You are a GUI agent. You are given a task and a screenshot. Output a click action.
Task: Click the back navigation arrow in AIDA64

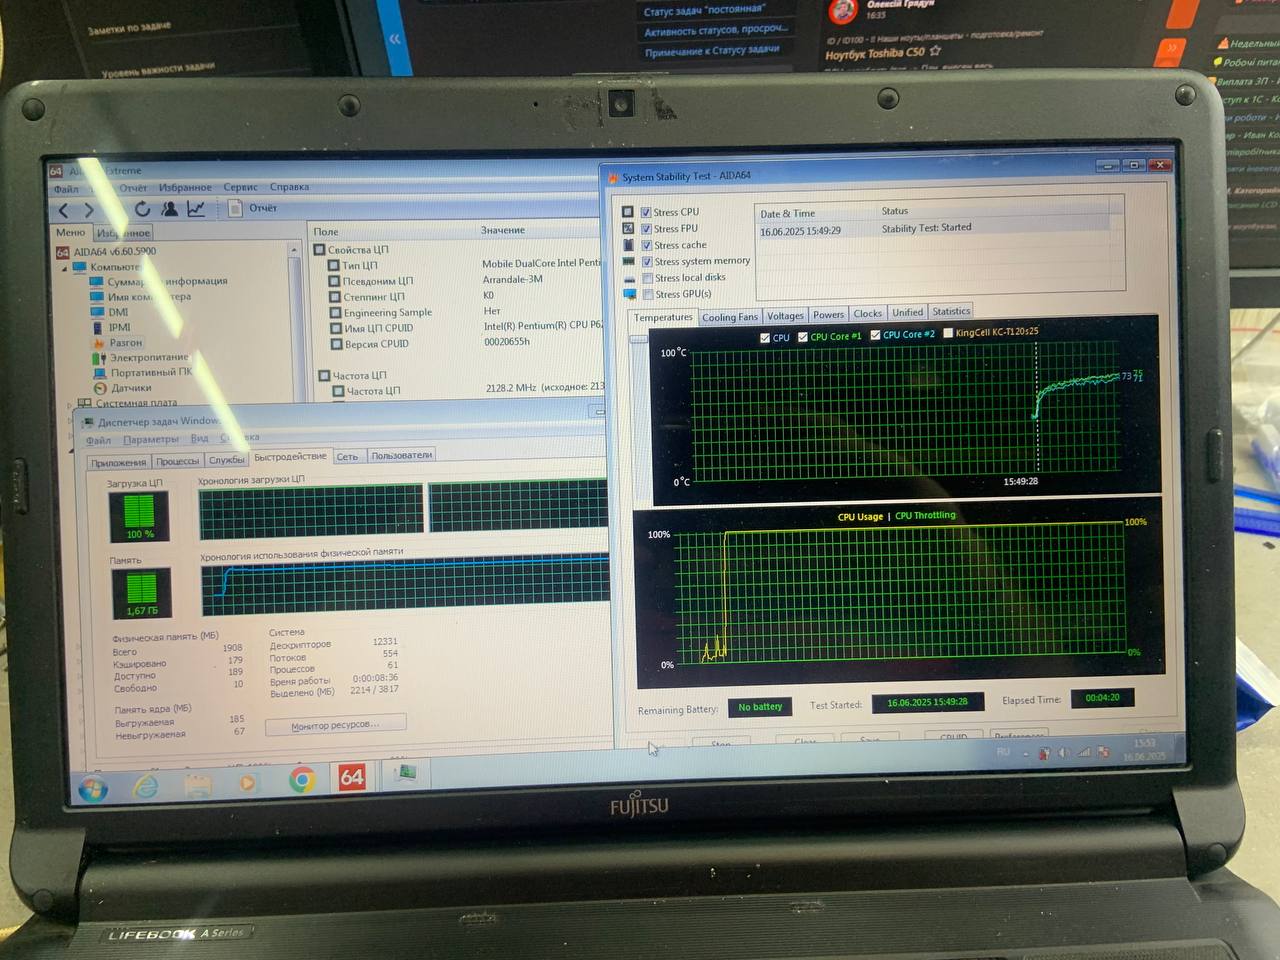point(64,210)
